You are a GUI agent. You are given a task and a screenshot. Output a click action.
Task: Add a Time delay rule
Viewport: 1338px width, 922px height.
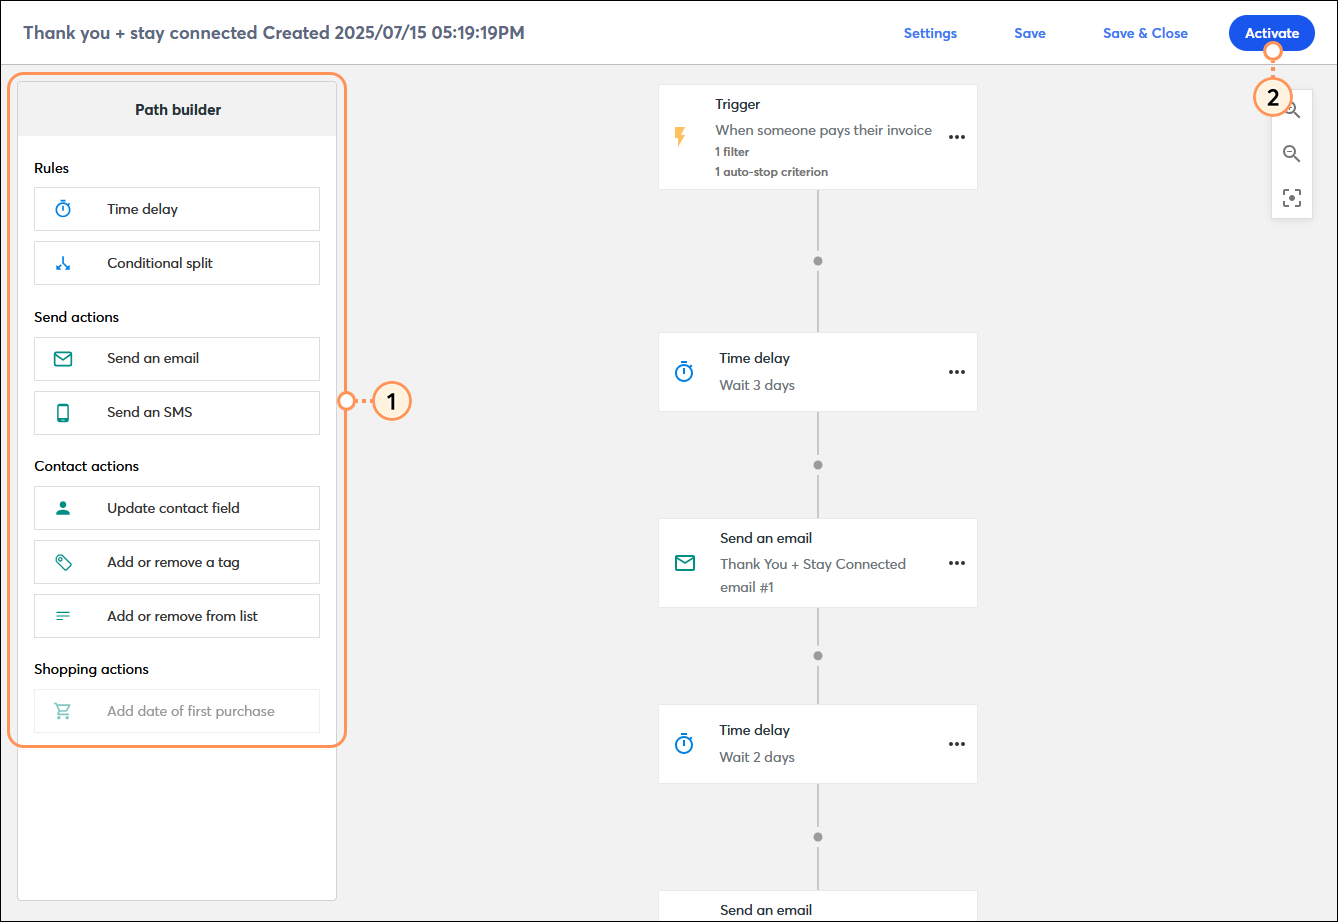click(x=177, y=209)
